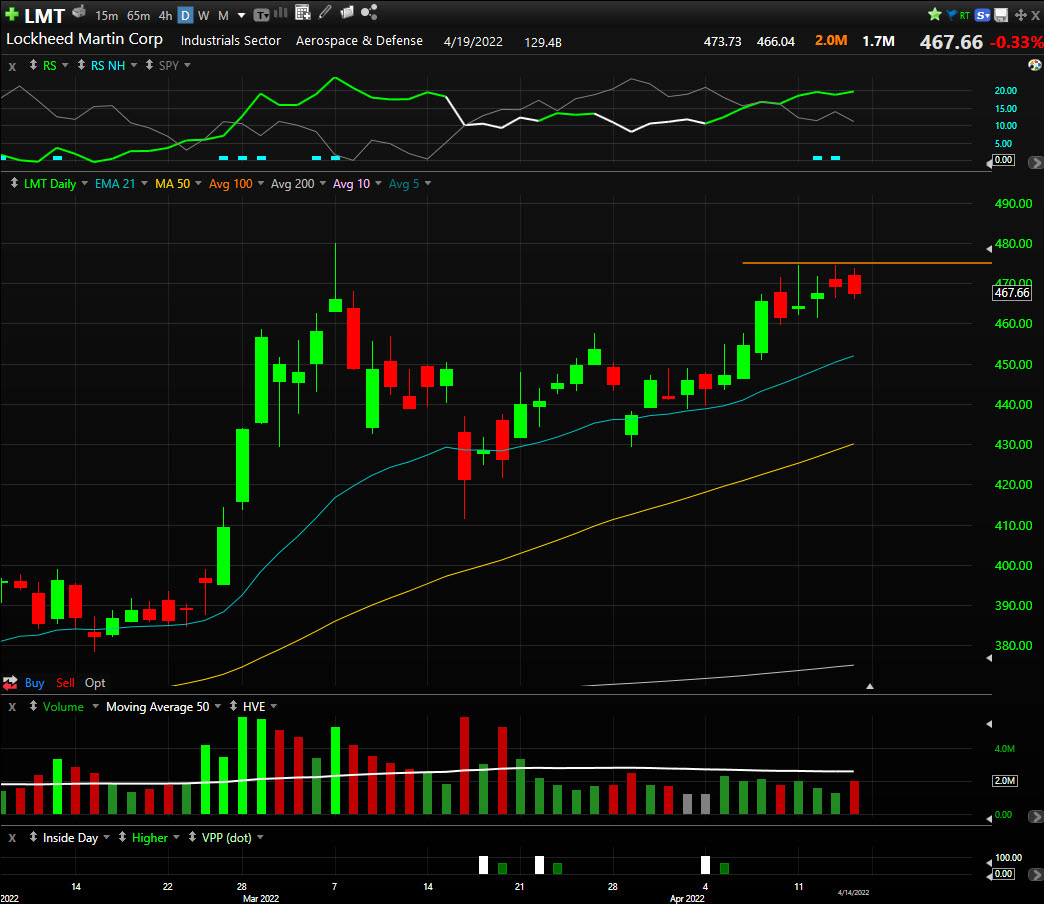Open the chart template T menu icon

261,15
